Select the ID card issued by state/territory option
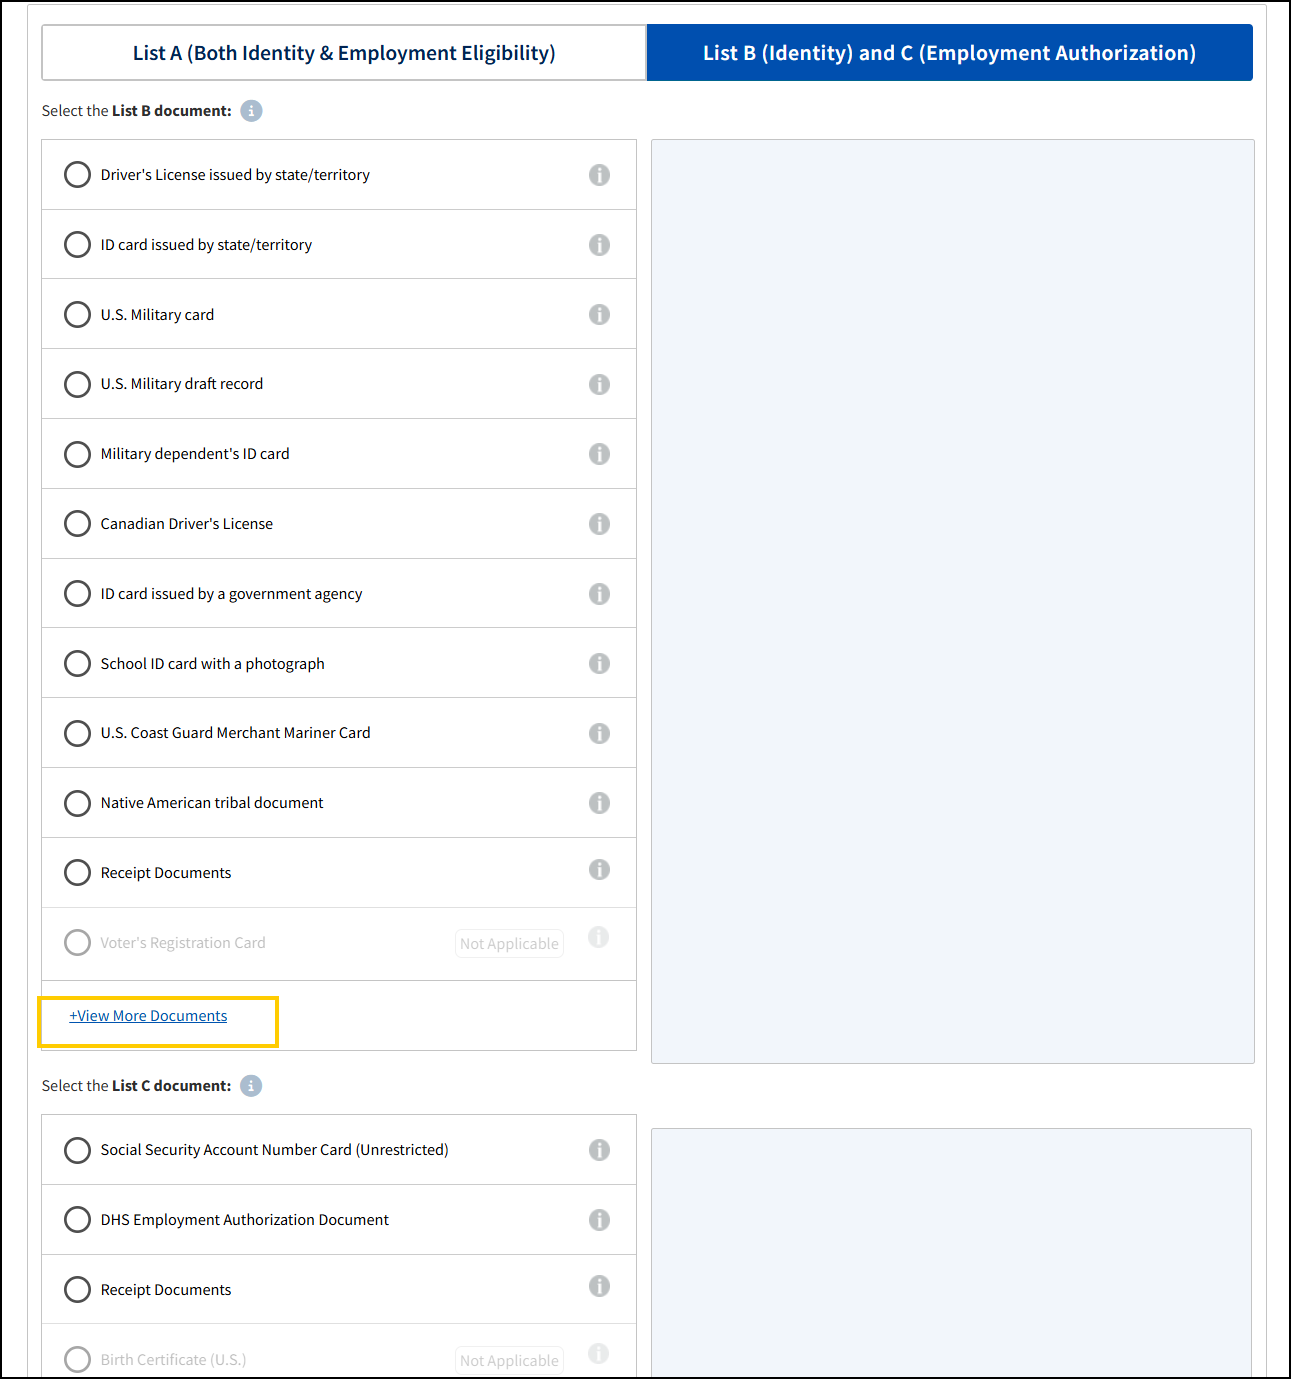This screenshot has height=1379, width=1291. [x=77, y=244]
